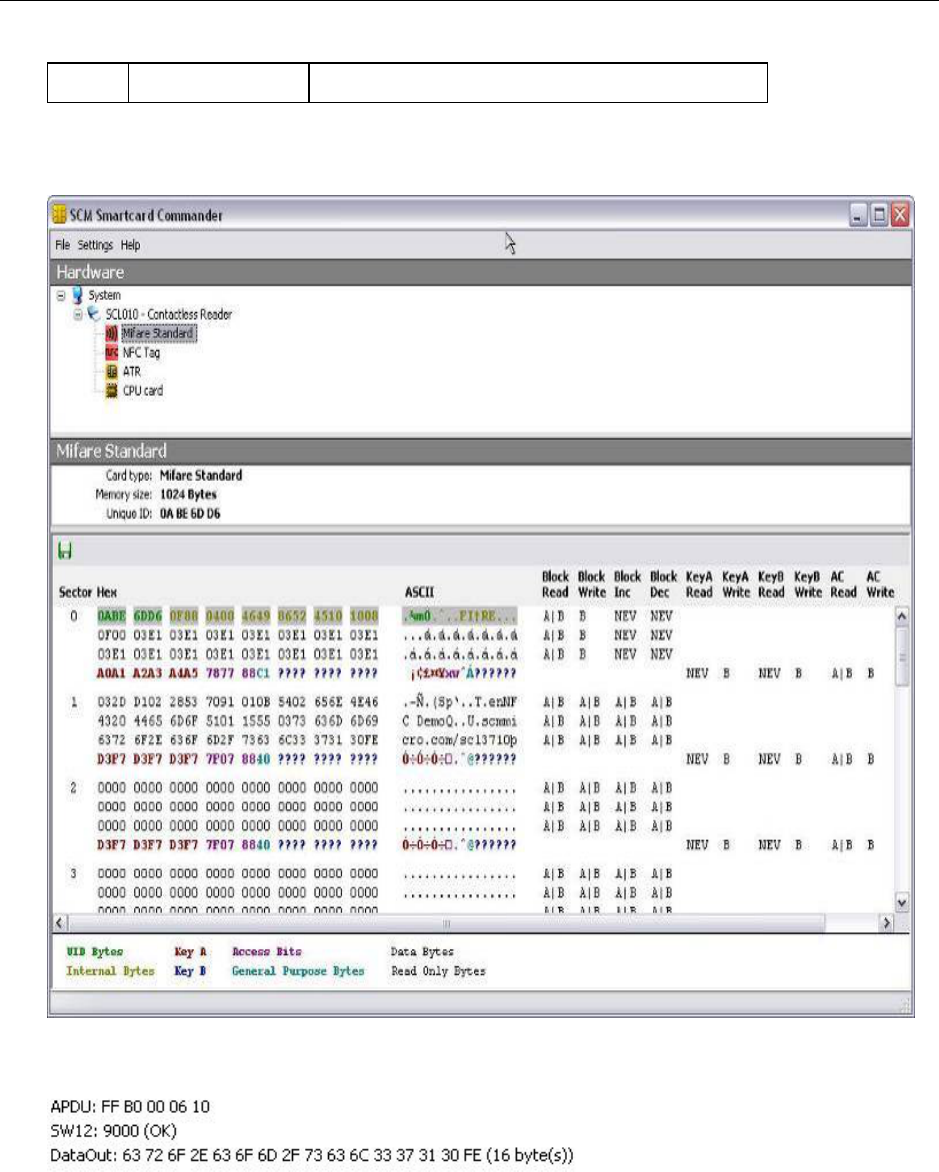Select the NFC Tag tree item

tap(141, 352)
